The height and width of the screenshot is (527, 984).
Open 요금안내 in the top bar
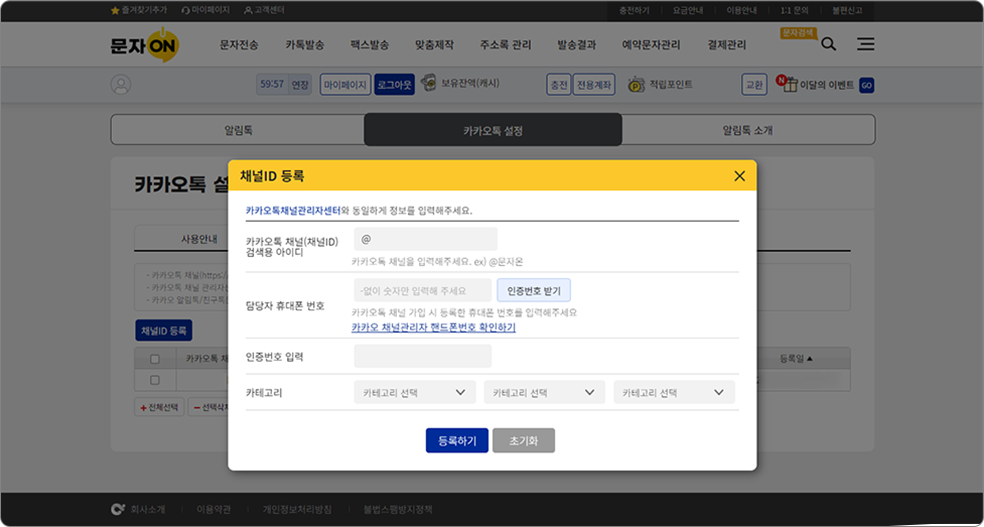tap(688, 11)
